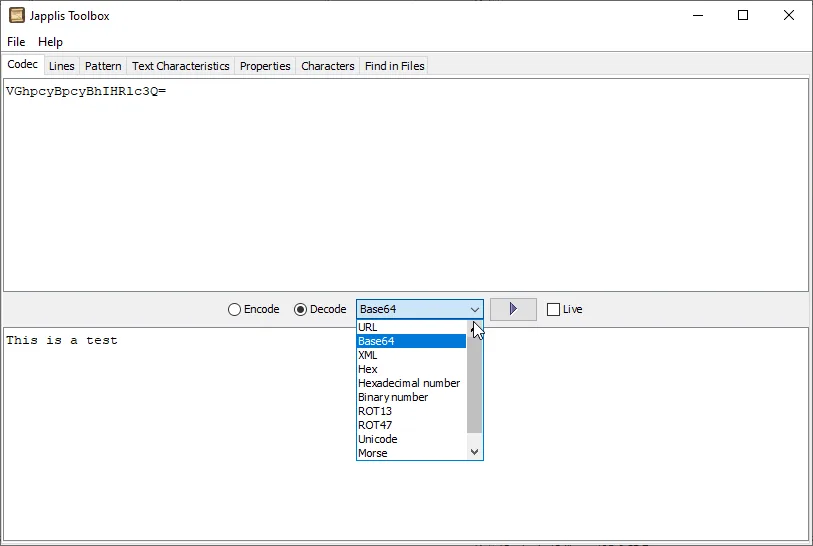
Task: Choose URL from the codec list
Action: point(412,327)
